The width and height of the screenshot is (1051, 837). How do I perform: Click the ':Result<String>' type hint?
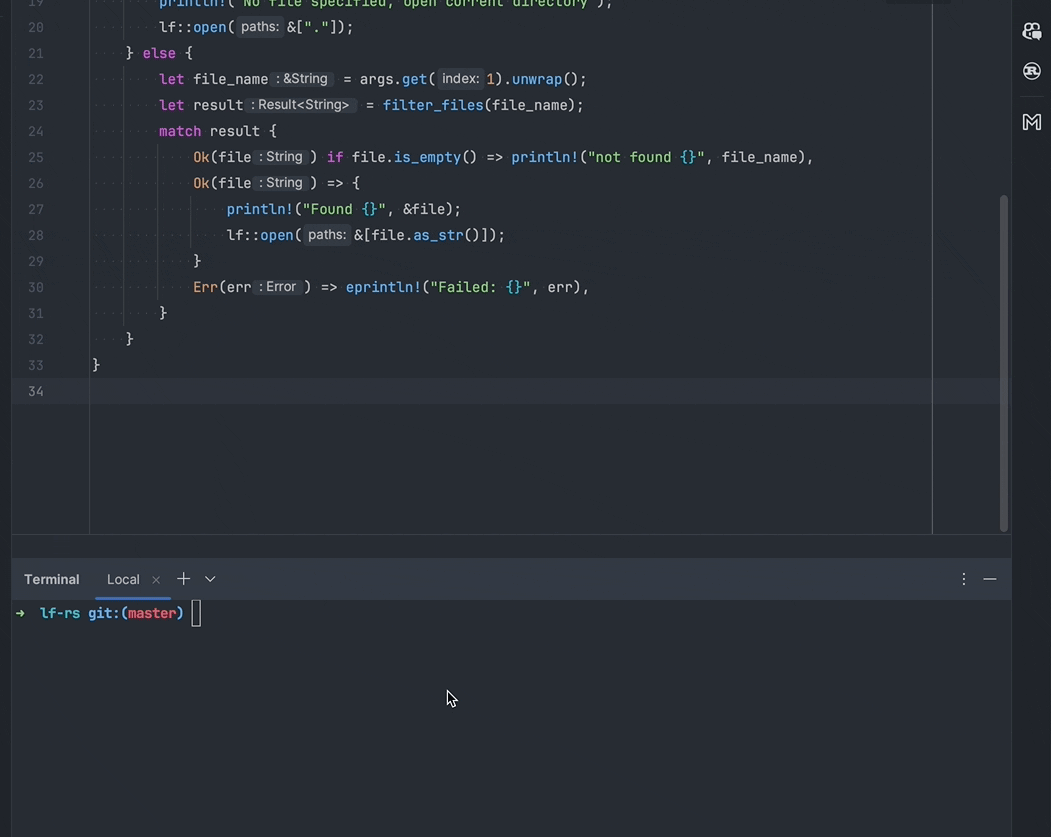tap(301, 105)
